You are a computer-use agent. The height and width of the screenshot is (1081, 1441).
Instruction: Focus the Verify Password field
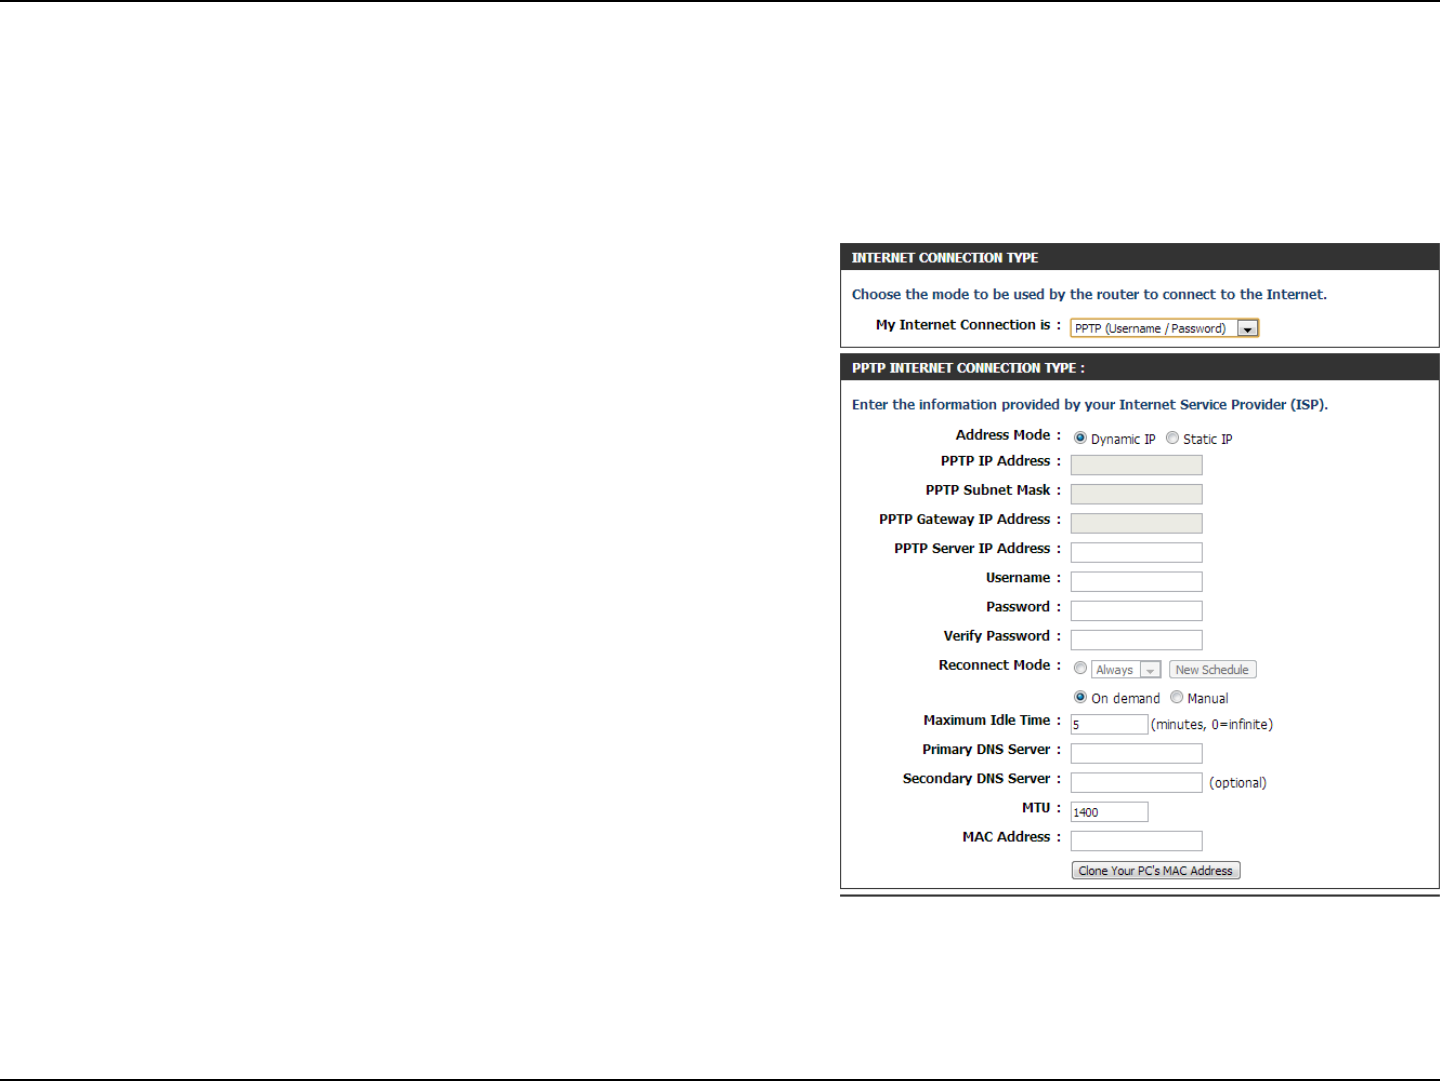point(1136,639)
